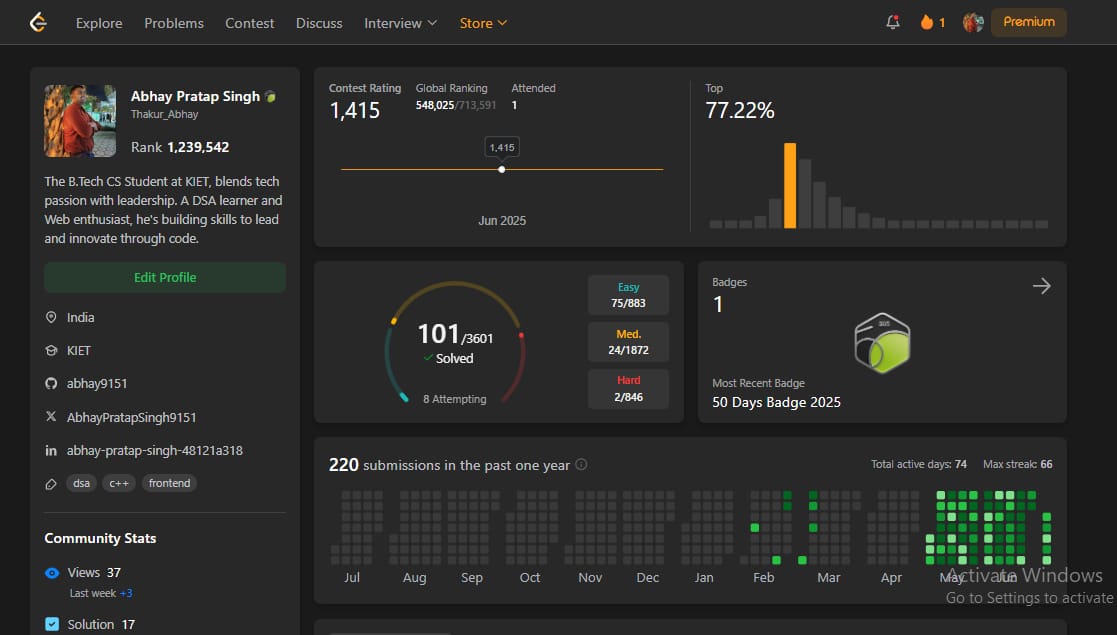This screenshot has height=635, width=1117.
Task: Open the Explore menu item
Action: [x=99, y=23]
